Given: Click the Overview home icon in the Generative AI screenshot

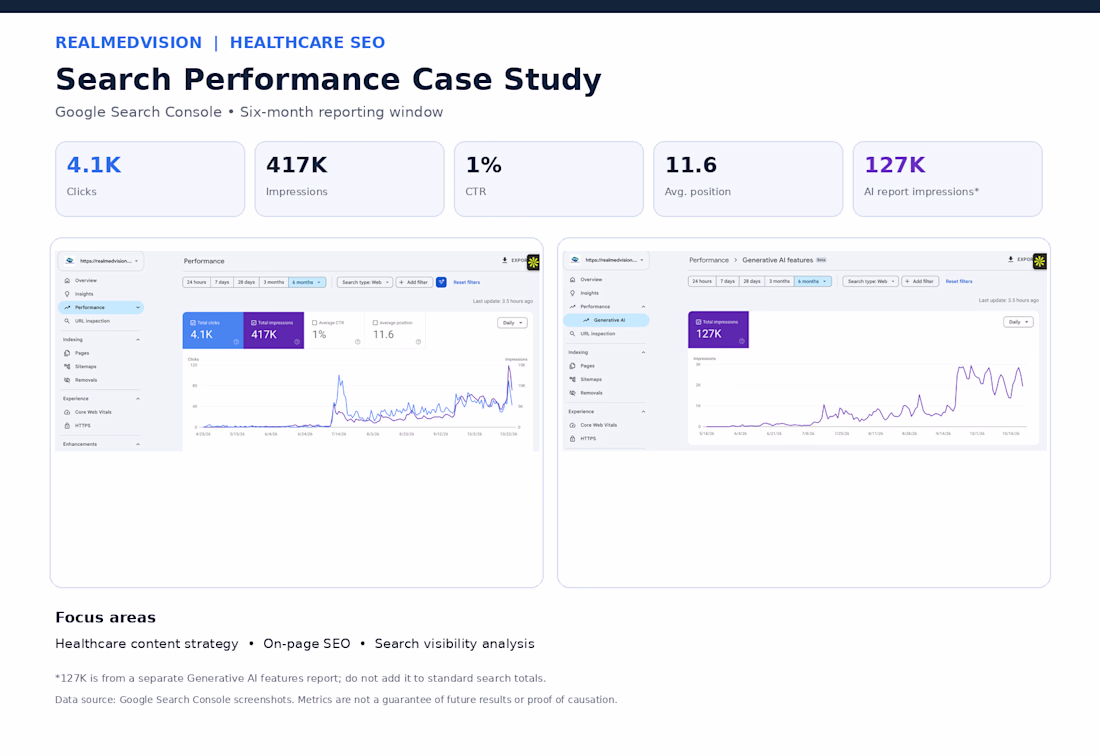Looking at the screenshot, I should (572, 280).
